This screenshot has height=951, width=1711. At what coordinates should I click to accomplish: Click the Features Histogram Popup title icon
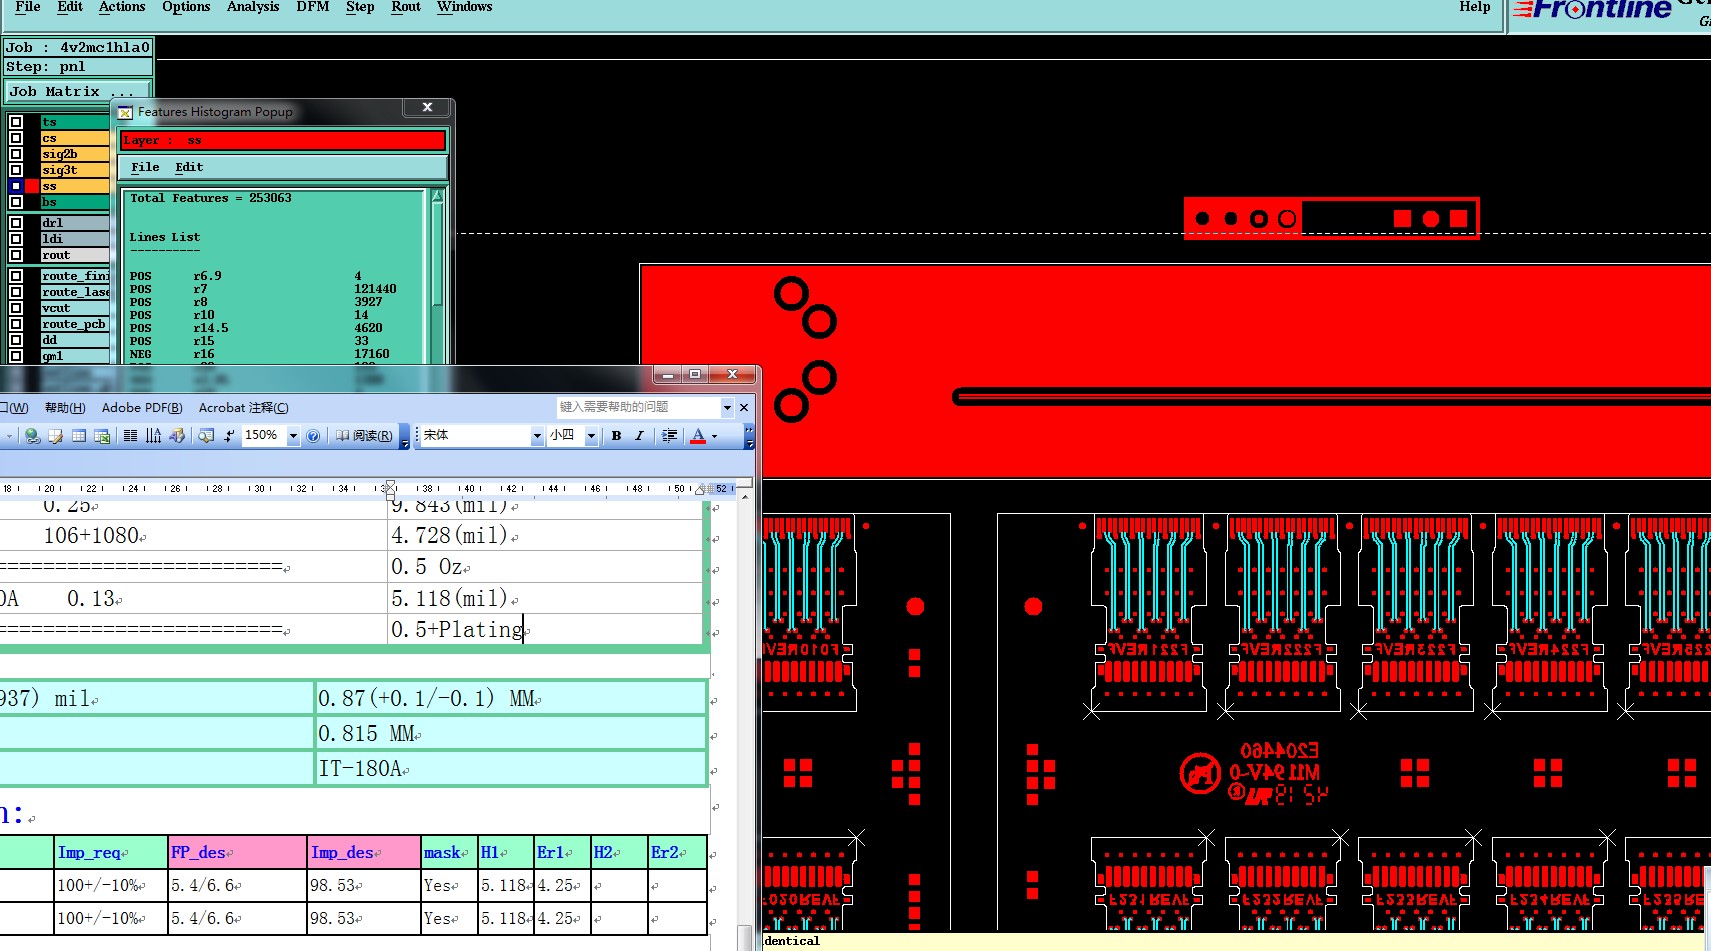click(x=125, y=112)
